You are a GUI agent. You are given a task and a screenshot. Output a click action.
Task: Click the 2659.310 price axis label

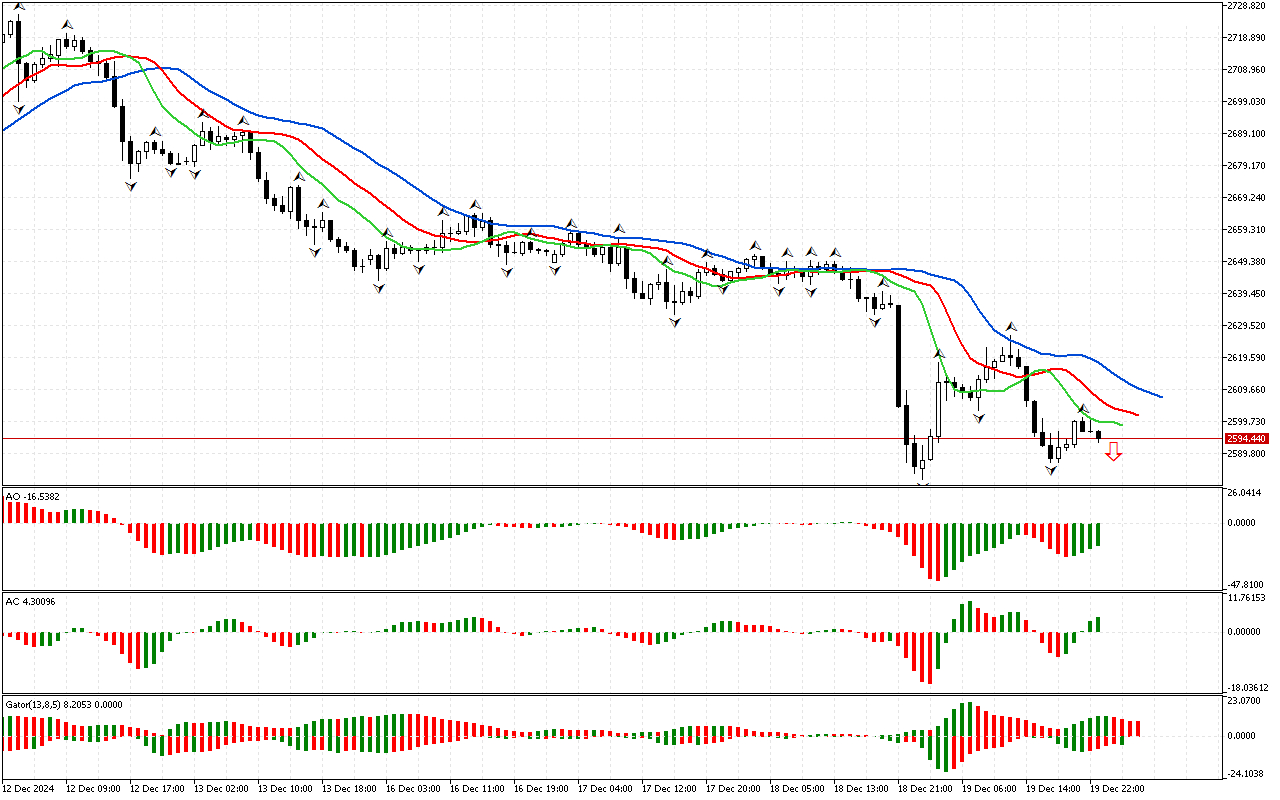pyautogui.click(x=1248, y=230)
